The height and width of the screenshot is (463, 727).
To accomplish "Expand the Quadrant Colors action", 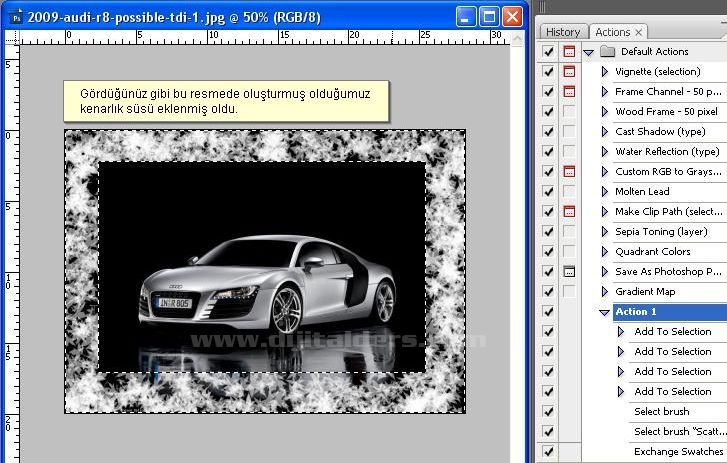I will (605, 251).
